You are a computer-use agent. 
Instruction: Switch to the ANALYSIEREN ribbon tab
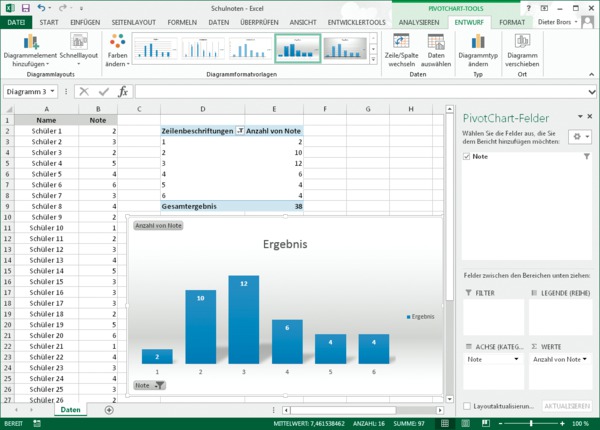(419, 21)
